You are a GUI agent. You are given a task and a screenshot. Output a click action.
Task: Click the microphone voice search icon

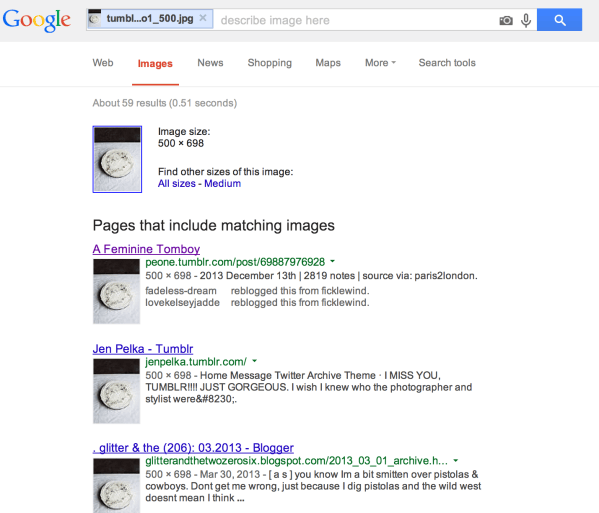click(x=526, y=20)
